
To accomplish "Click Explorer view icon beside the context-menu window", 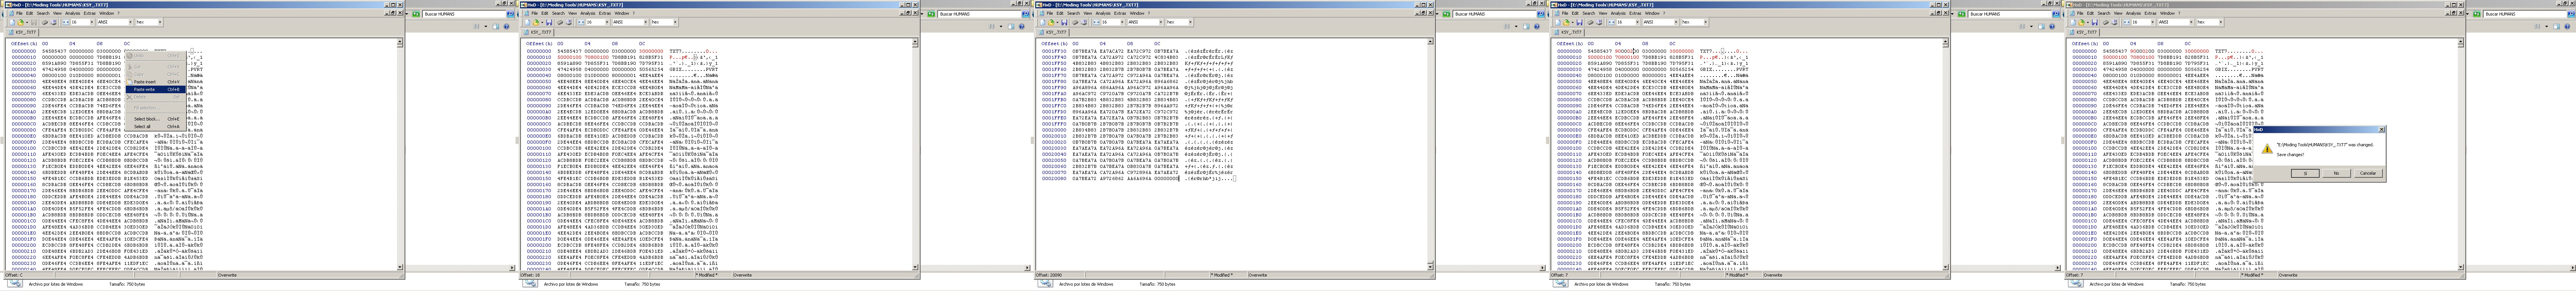I will (477, 26).
